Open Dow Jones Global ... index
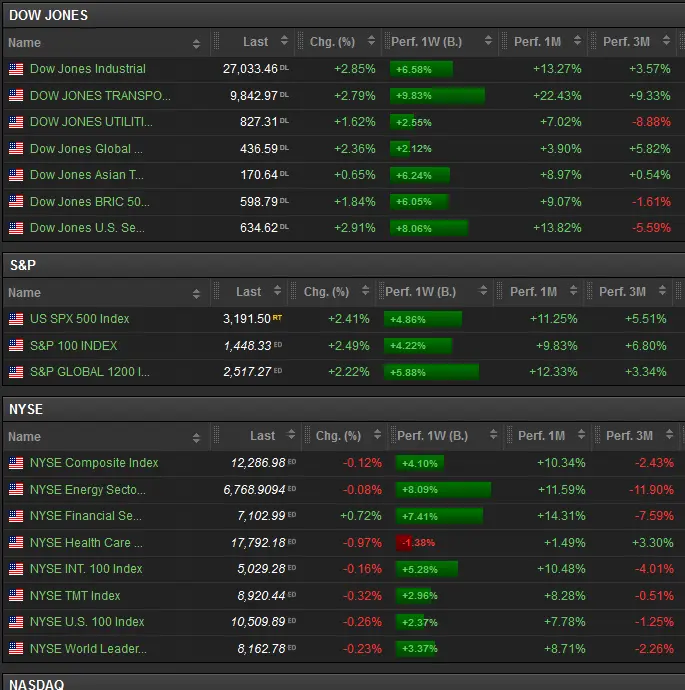 point(86,149)
